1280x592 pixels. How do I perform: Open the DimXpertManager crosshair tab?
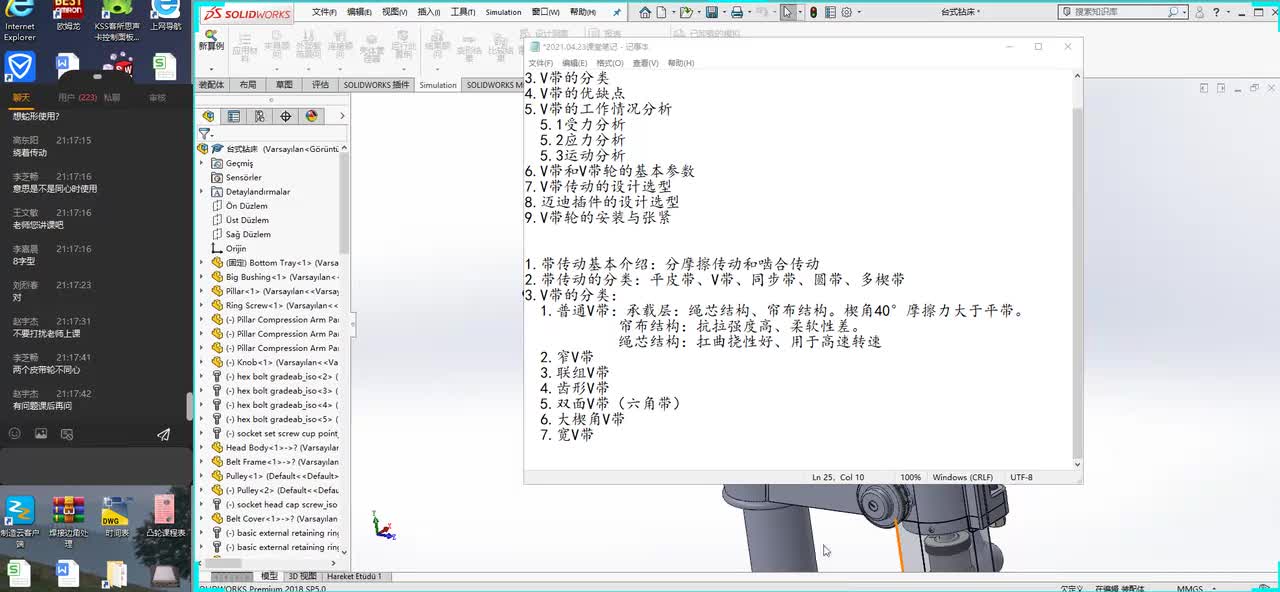pyautogui.click(x=286, y=116)
